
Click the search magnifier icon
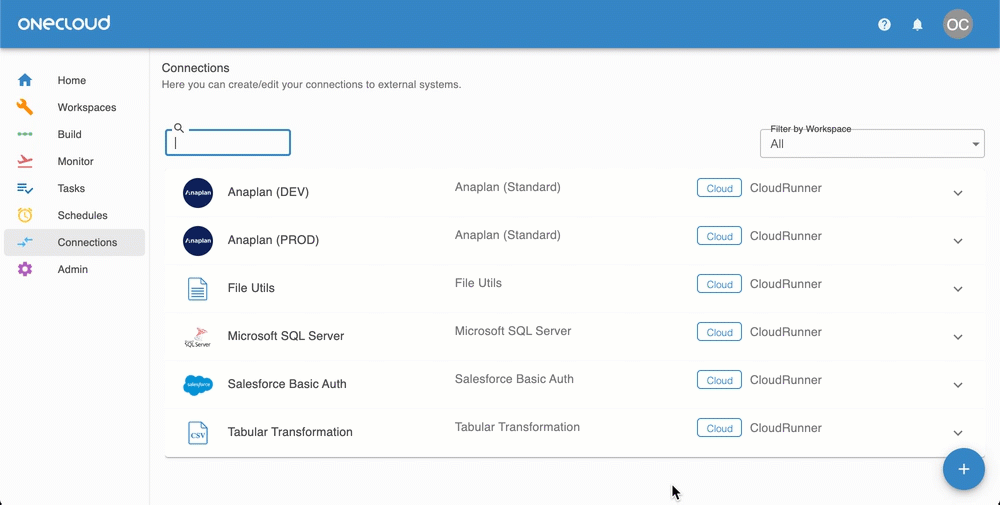click(x=179, y=128)
